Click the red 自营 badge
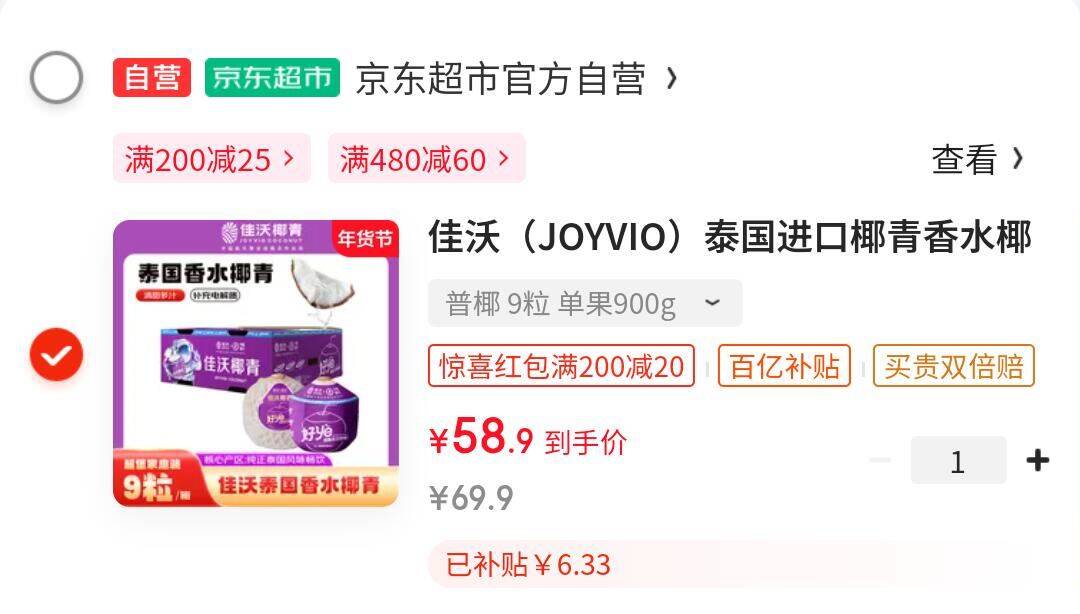 152,77
